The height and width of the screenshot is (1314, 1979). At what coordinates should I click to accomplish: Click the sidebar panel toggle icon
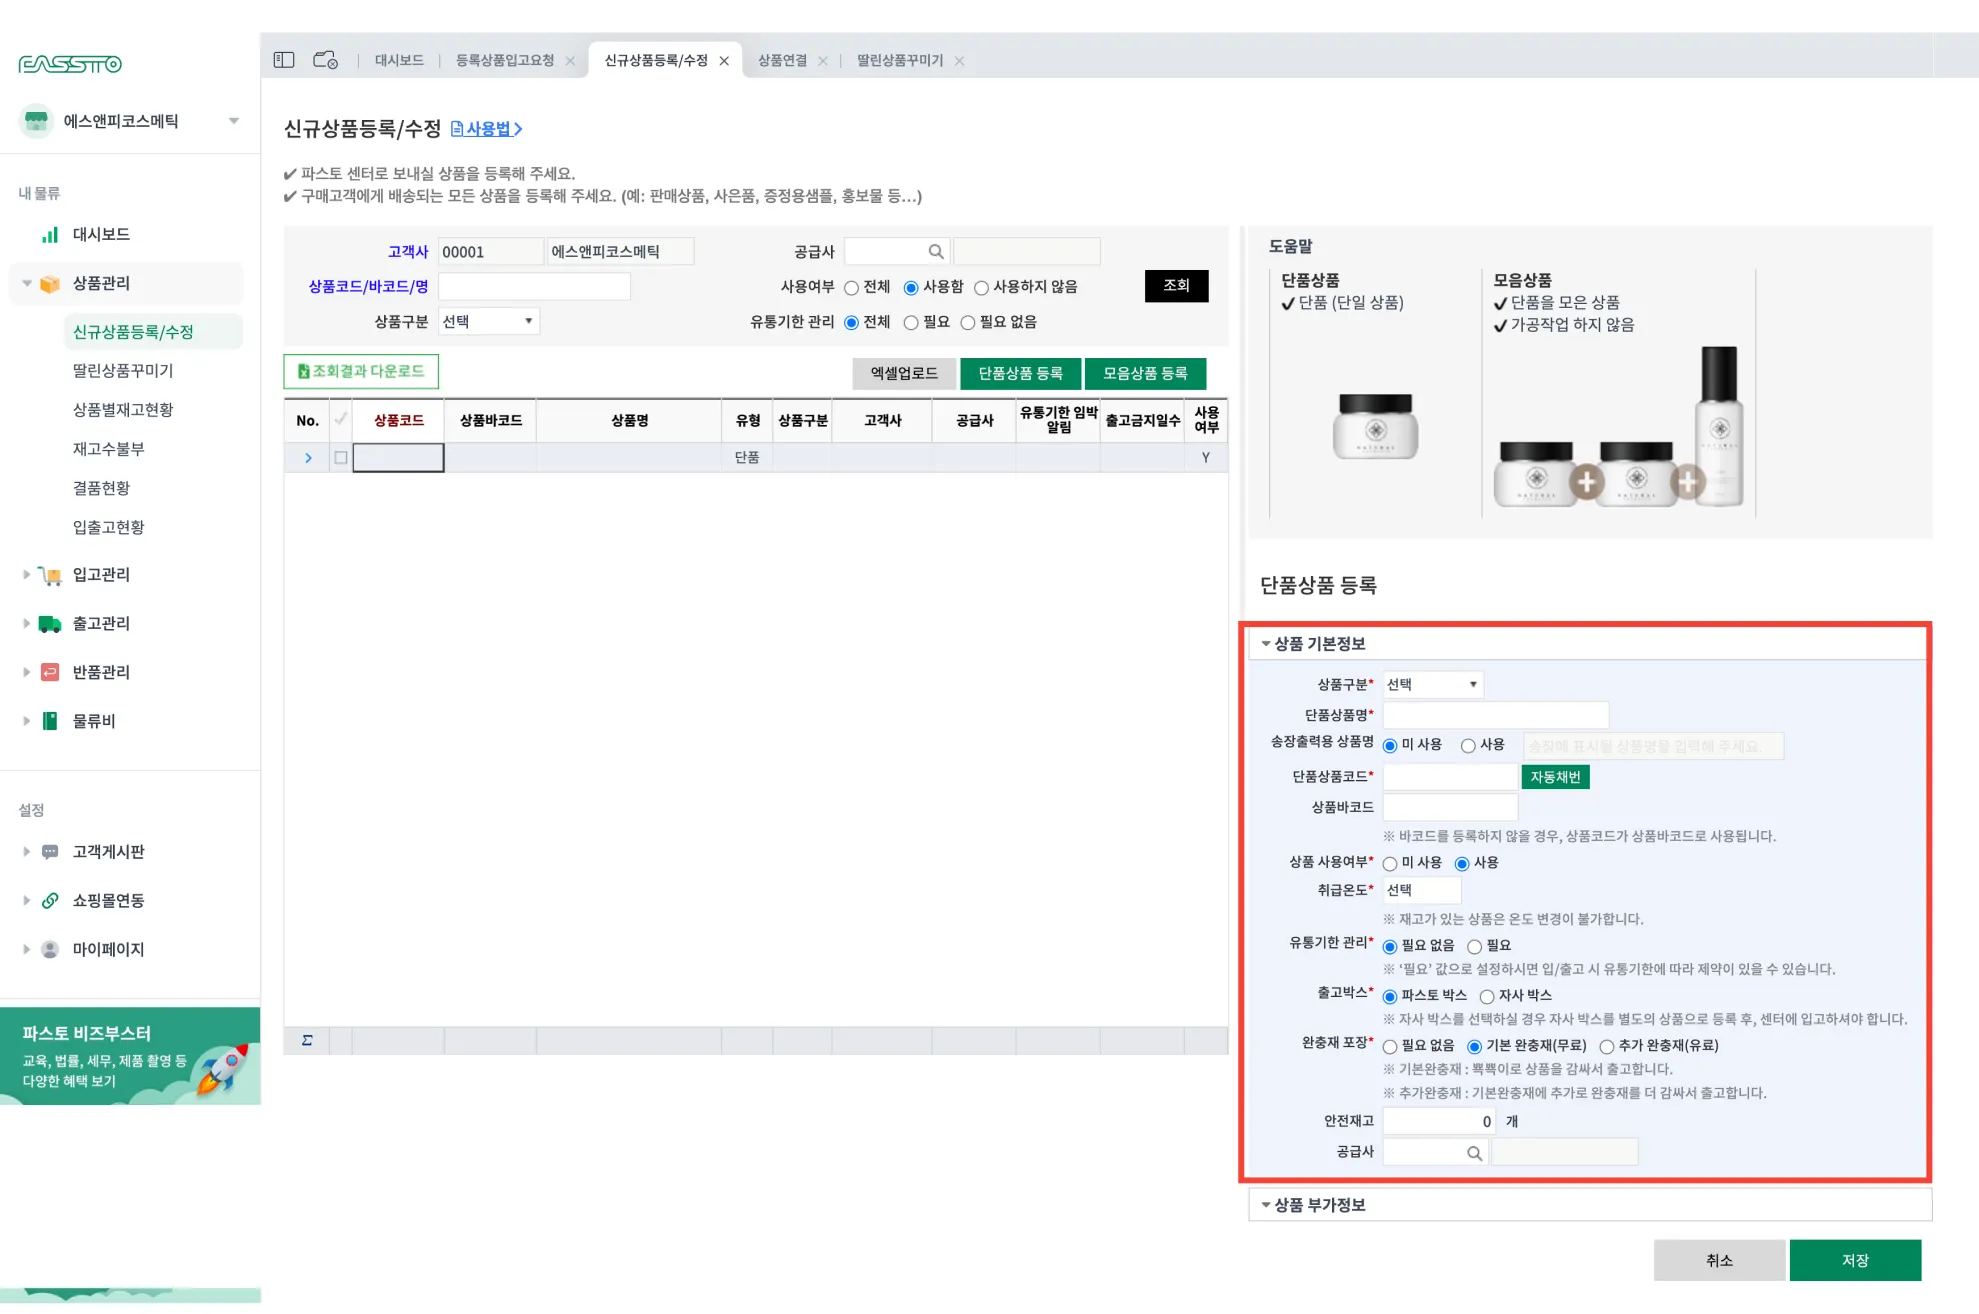284,60
